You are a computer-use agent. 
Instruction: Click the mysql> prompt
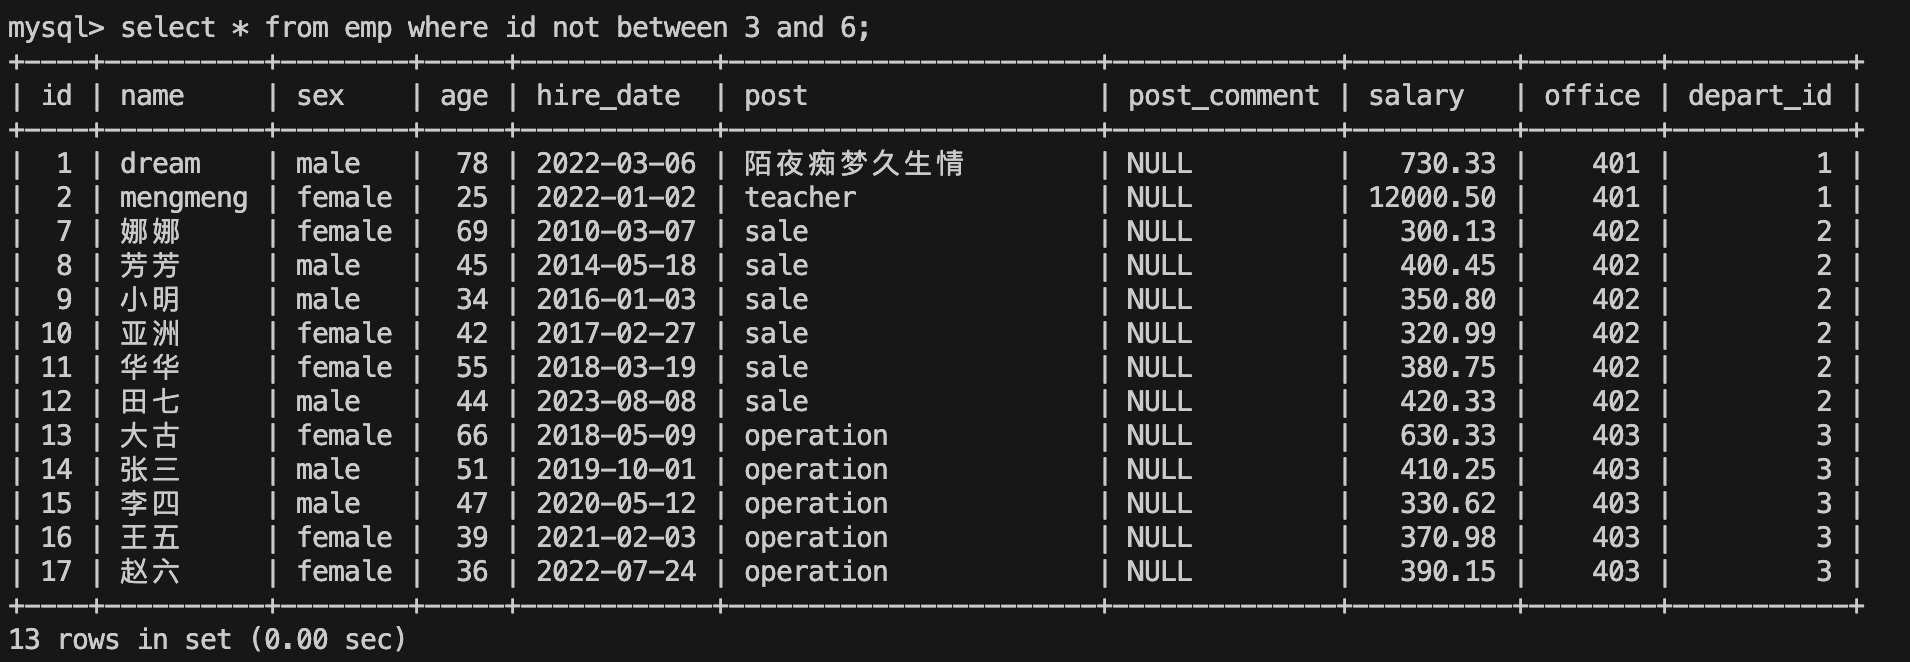tap(56, 28)
